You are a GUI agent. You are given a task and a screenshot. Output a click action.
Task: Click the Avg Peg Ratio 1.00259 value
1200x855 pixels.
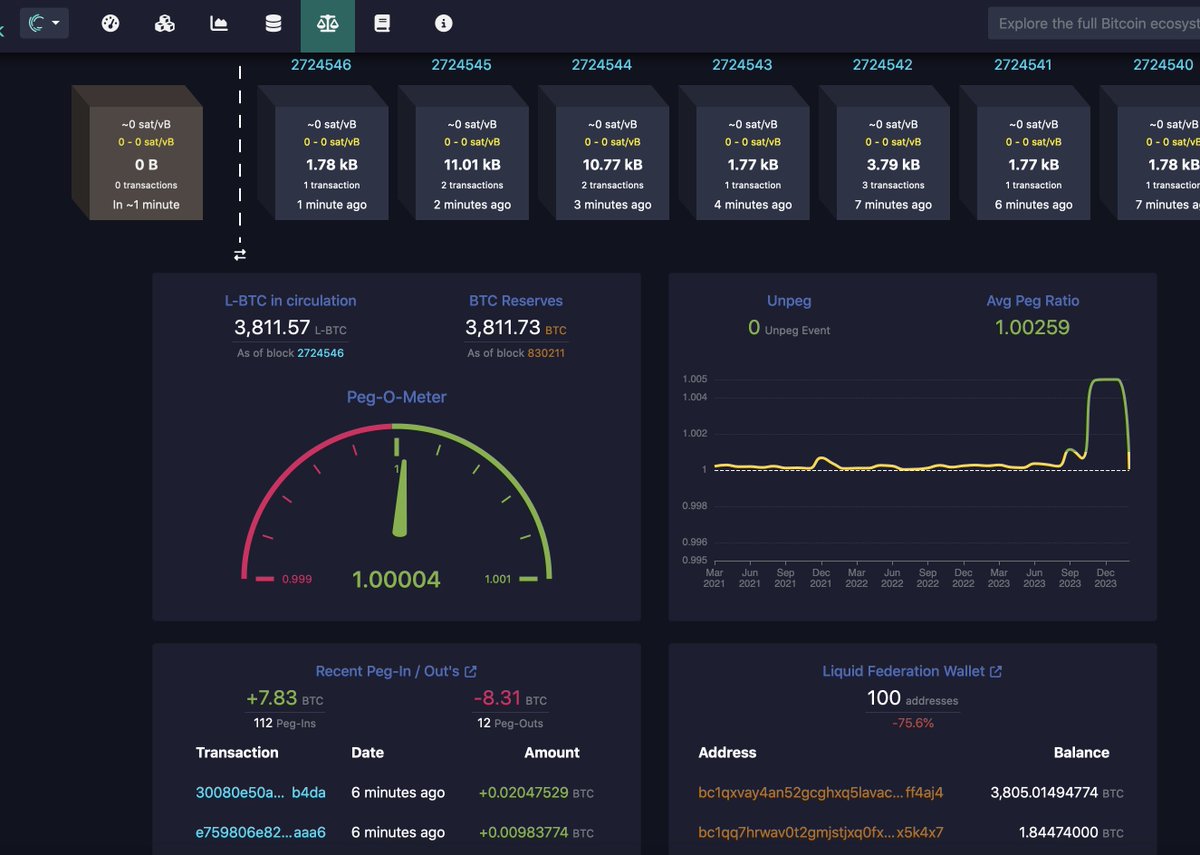(x=1032, y=327)
